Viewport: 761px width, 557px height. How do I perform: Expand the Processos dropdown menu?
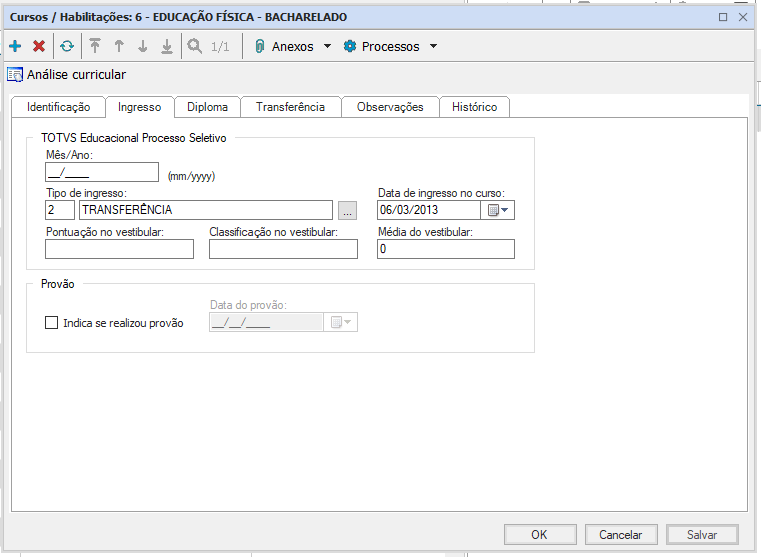pos(390,46)
